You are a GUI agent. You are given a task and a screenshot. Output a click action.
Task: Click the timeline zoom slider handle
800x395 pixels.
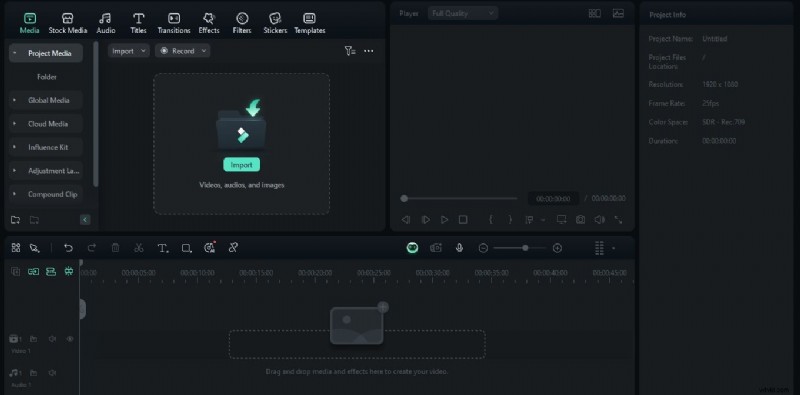525,248
